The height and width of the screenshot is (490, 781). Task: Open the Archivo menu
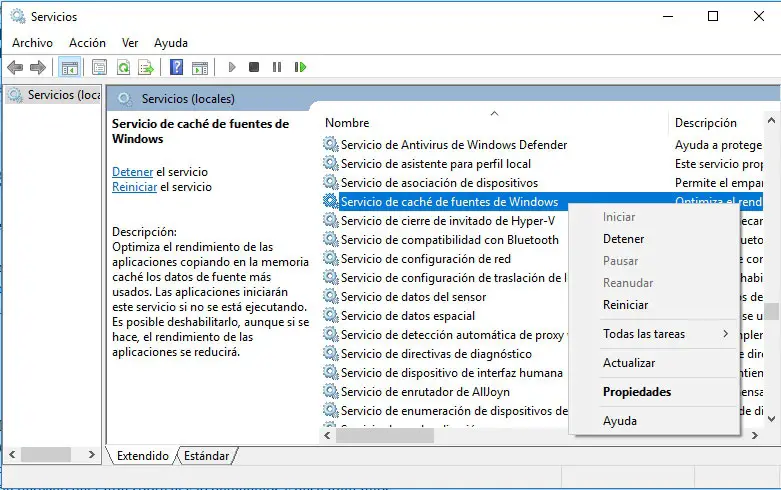tap(32, 43)
